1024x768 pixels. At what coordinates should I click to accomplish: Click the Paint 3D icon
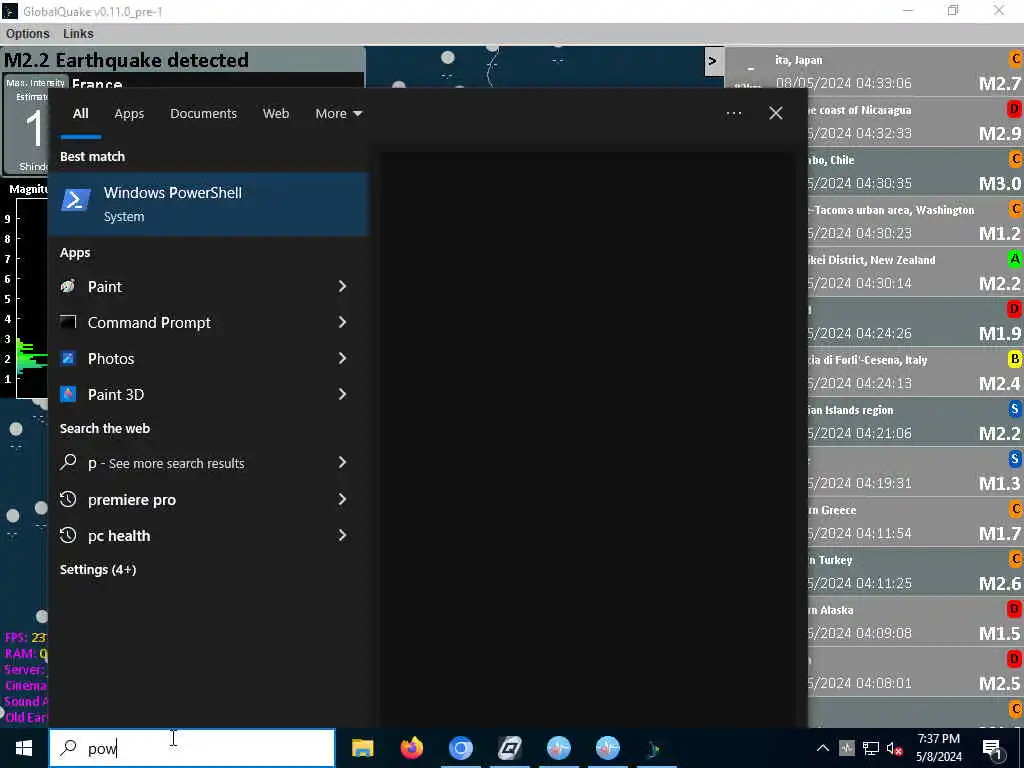point(68,394)
